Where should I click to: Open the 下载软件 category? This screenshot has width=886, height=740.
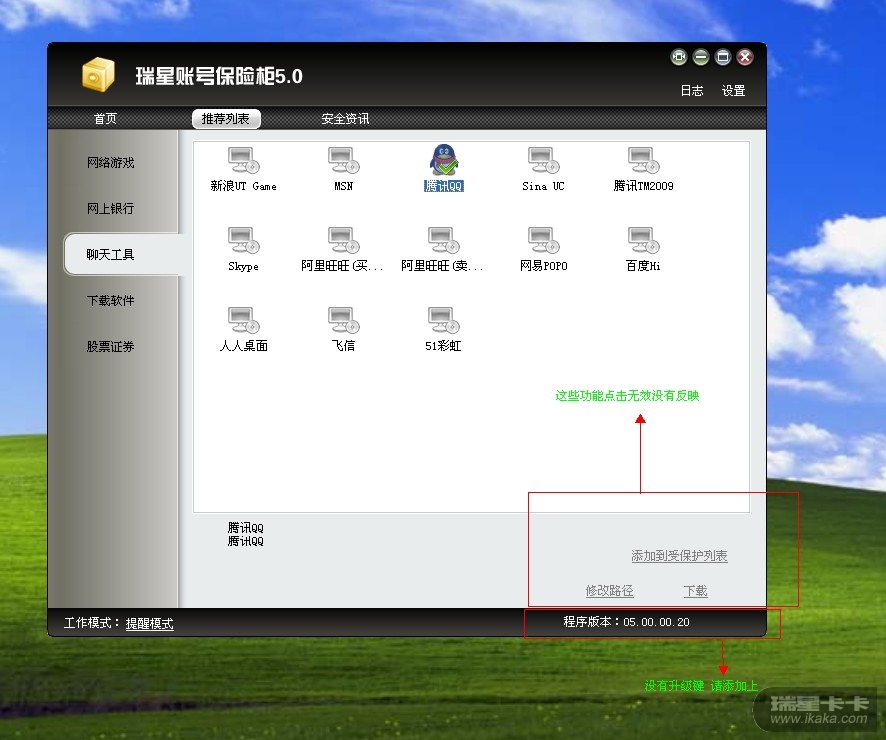coord(111,301)
